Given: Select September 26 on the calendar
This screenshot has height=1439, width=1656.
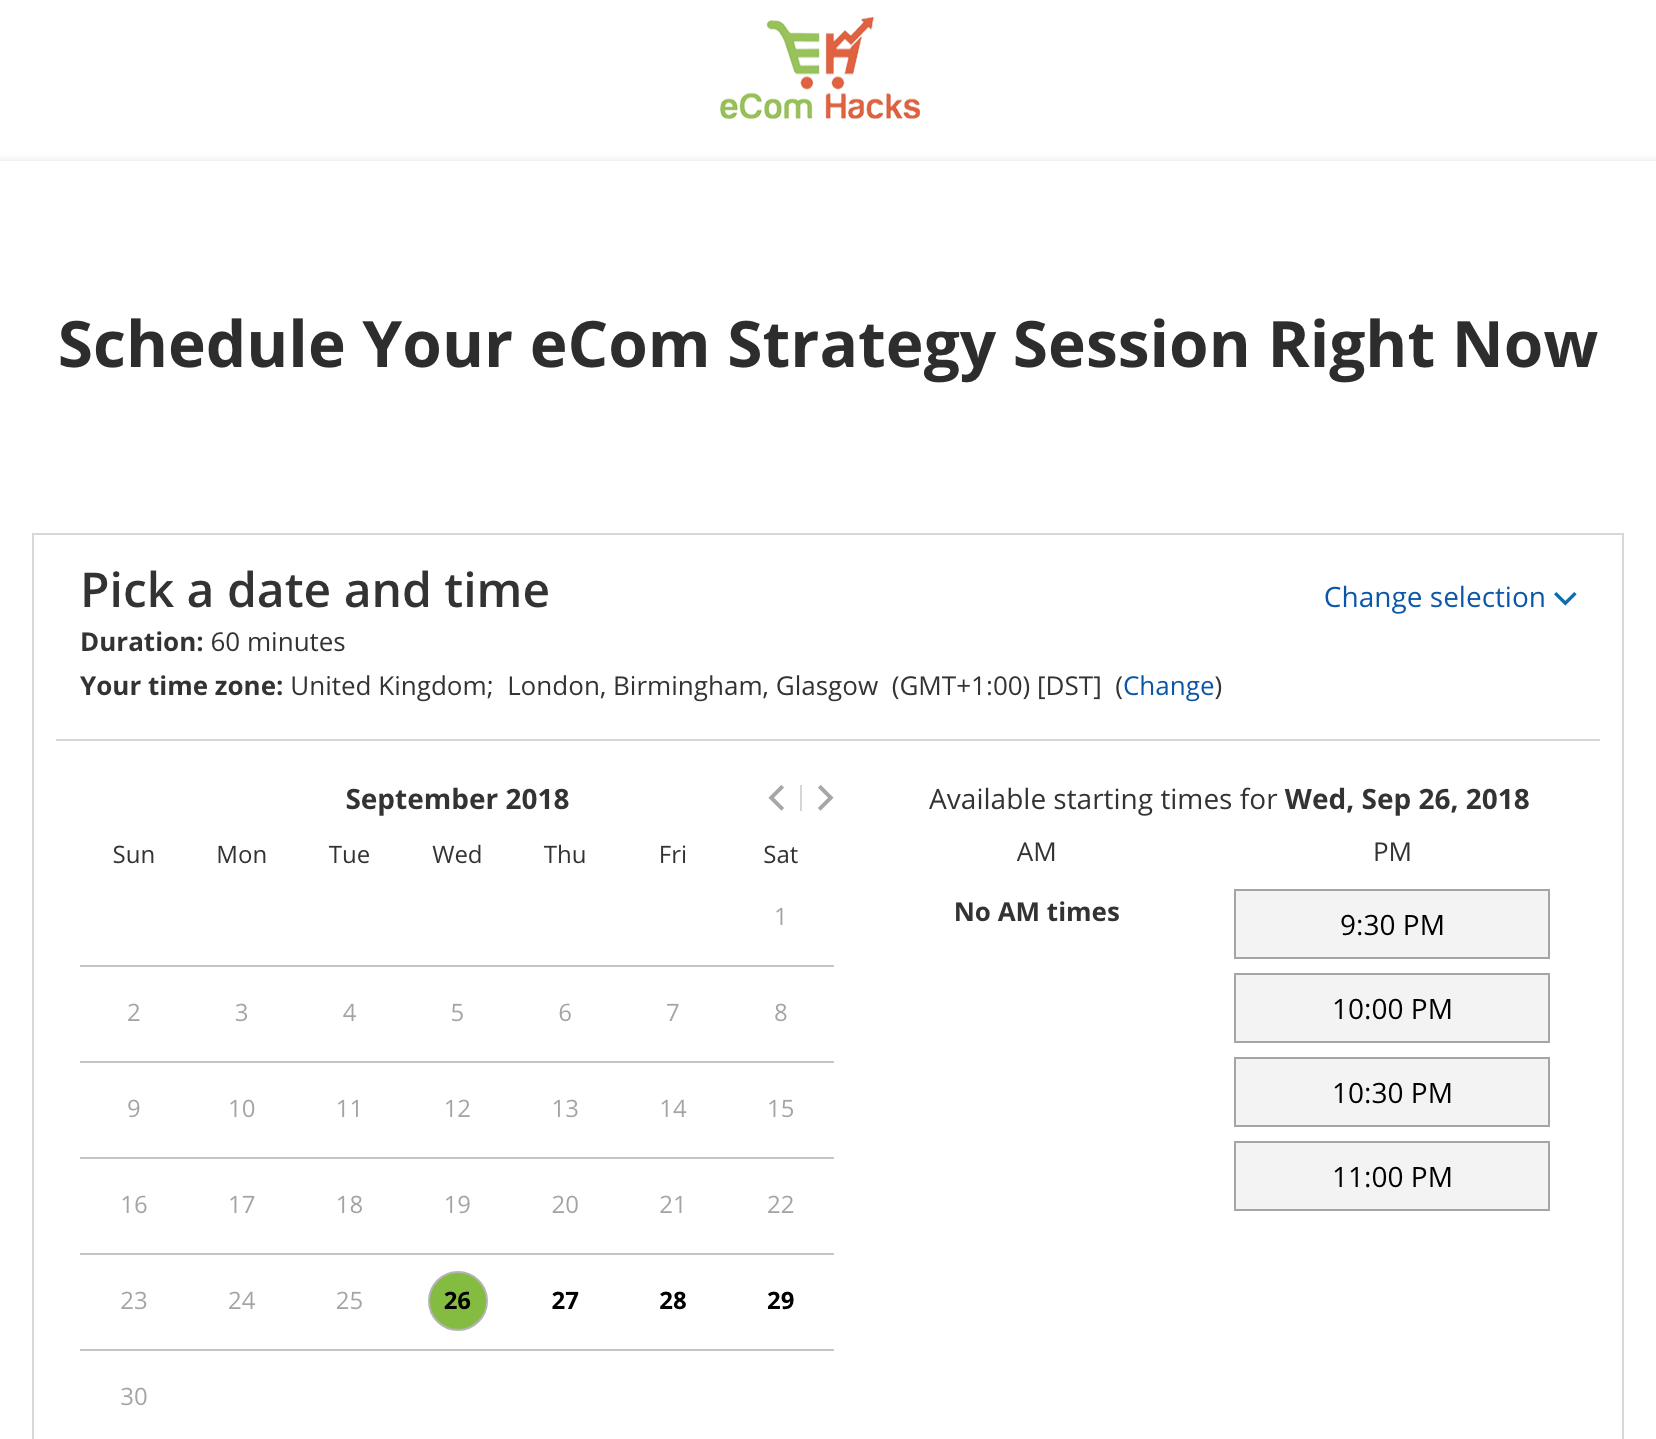Looking at the screenshot, I should tap(457, 1301).
